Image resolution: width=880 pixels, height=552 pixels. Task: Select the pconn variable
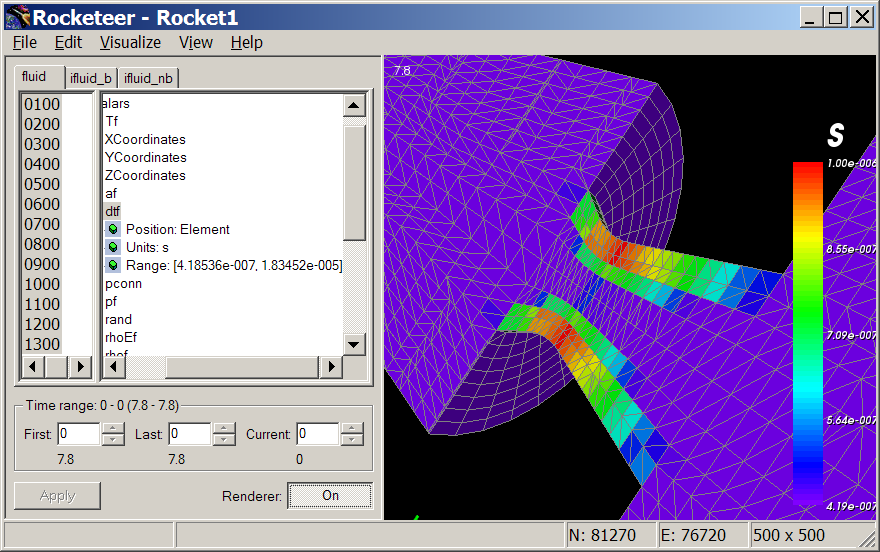[123, 283]
